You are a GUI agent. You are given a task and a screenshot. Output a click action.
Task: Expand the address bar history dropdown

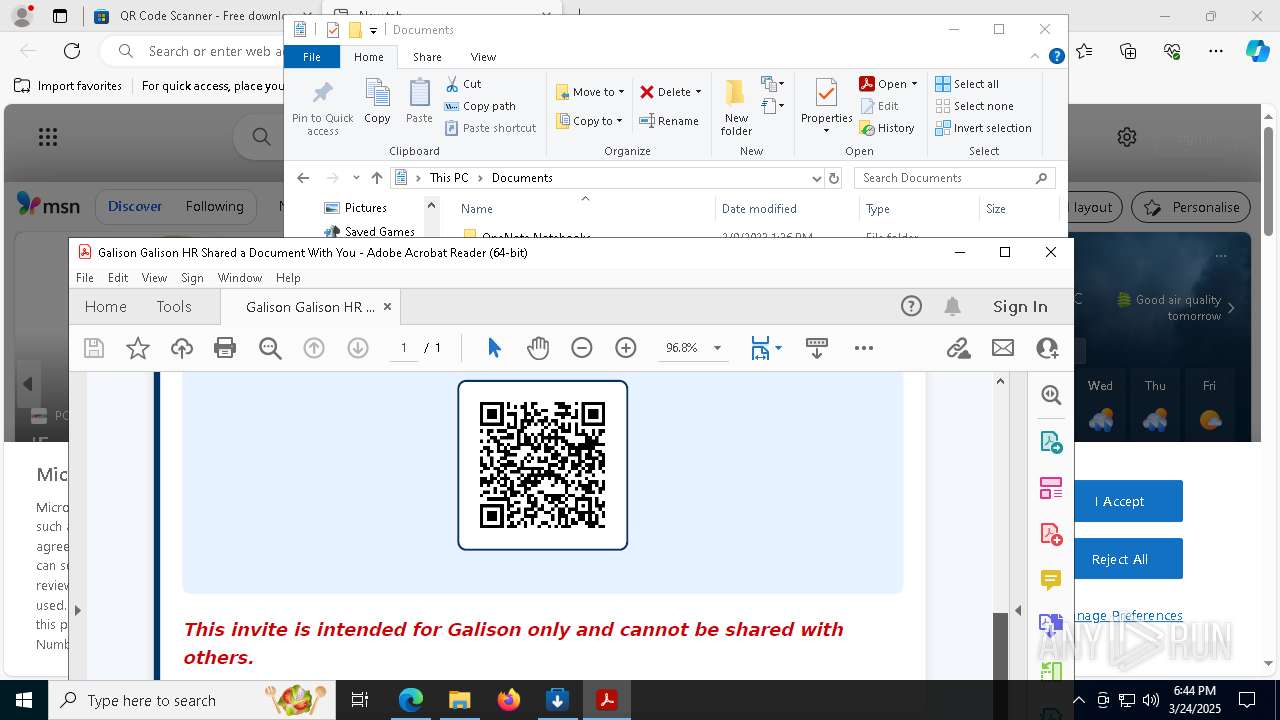tap(816, 178)
